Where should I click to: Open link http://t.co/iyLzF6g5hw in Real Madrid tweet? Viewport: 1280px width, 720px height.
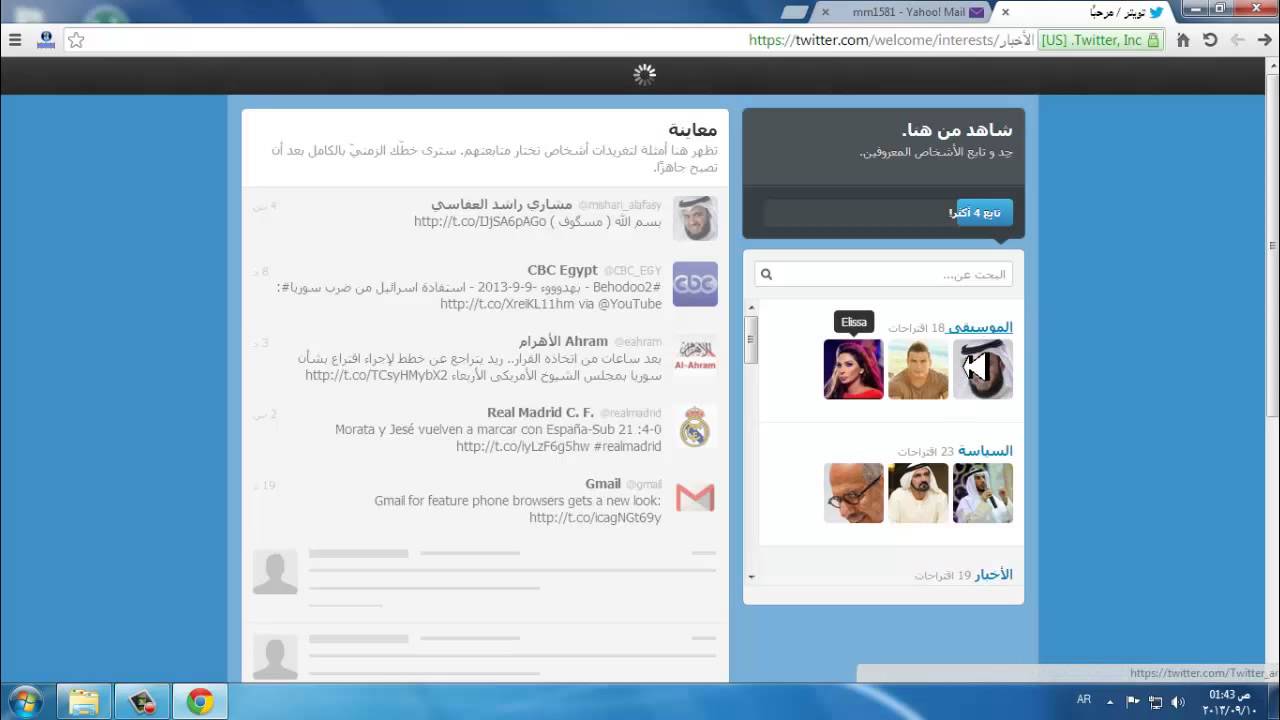point(521,446)
